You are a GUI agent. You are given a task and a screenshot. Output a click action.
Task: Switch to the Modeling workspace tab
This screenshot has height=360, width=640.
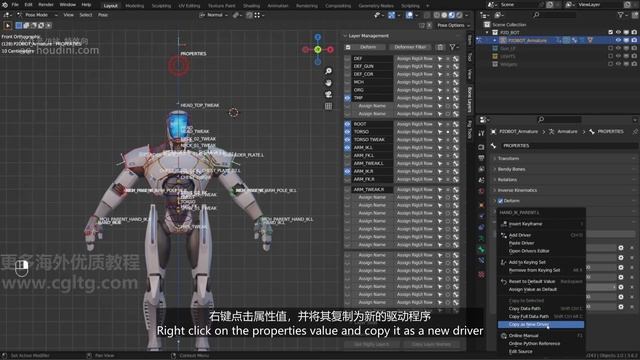tap(134, 6)
